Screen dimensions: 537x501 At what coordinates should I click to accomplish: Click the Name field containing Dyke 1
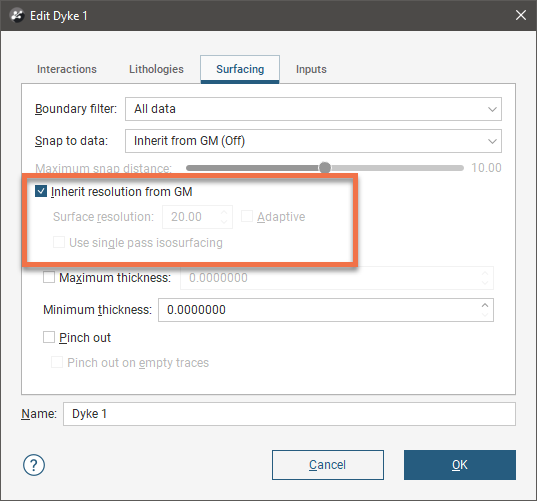289,414
